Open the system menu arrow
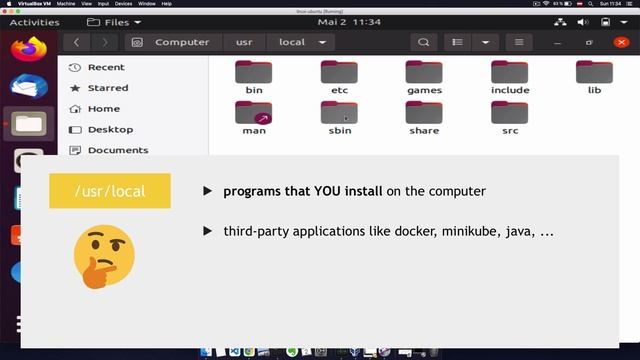 624,22
